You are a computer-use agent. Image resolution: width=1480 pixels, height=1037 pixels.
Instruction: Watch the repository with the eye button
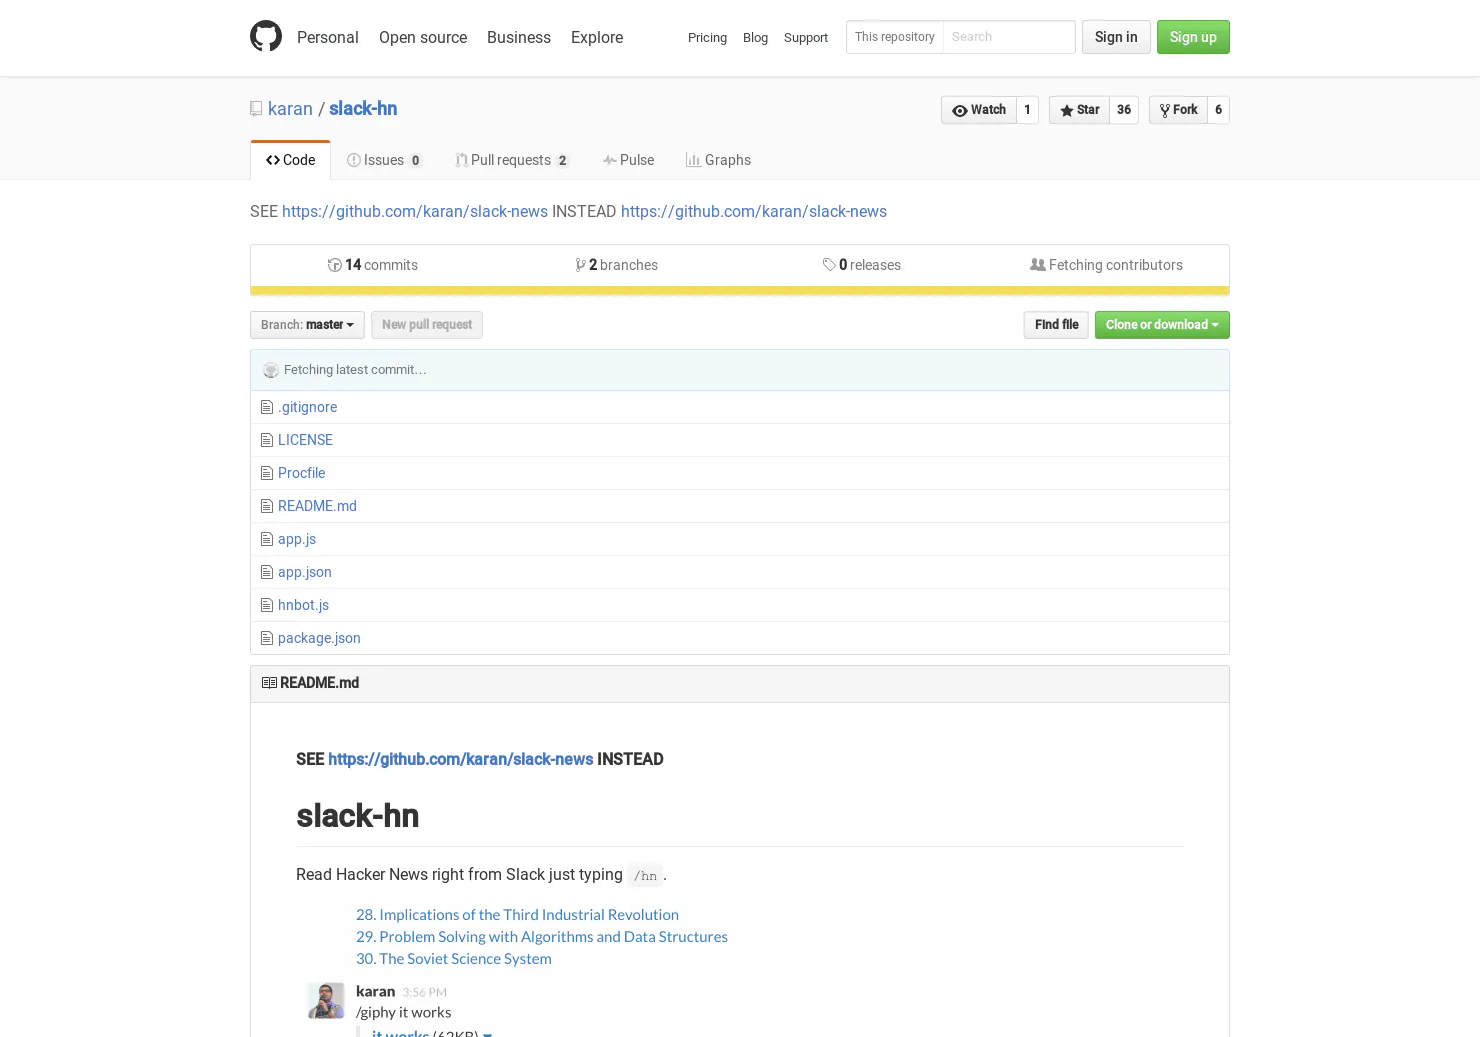979,110
